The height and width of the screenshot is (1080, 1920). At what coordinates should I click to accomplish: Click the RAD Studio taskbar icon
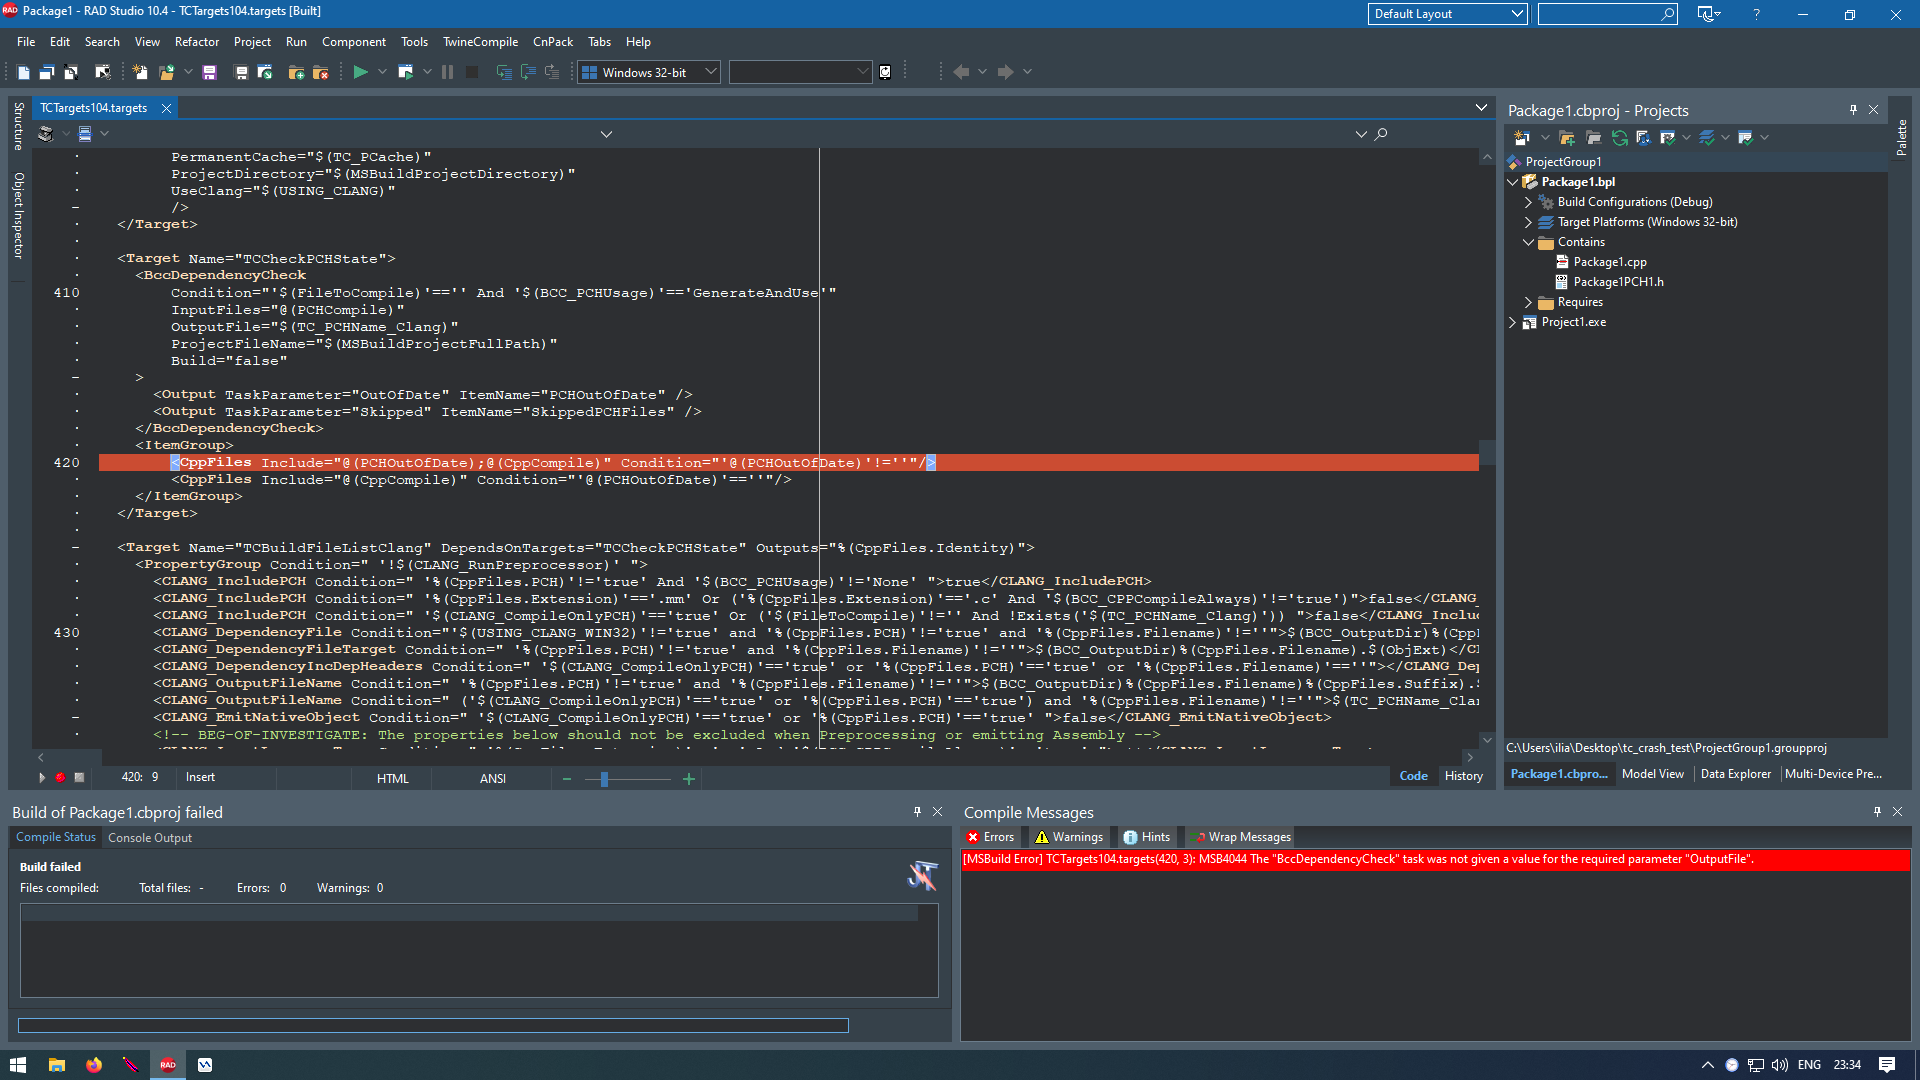coord(168,1065)
